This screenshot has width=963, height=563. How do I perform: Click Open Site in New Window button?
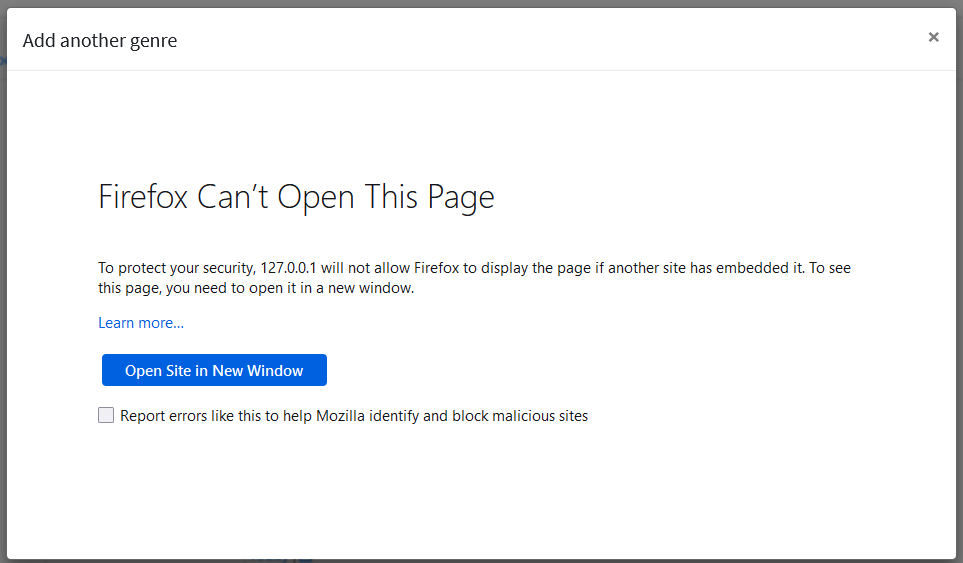click(214, 370)
